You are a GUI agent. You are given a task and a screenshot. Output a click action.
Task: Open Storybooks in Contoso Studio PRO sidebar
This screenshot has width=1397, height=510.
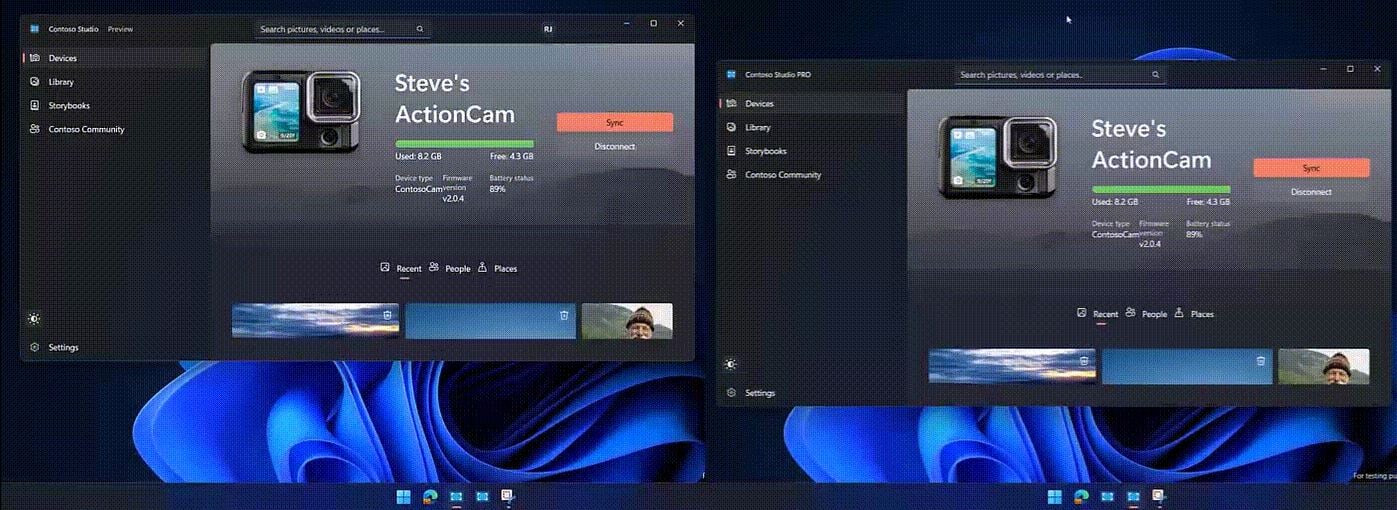pyautogui.click(x=765, y=151)
